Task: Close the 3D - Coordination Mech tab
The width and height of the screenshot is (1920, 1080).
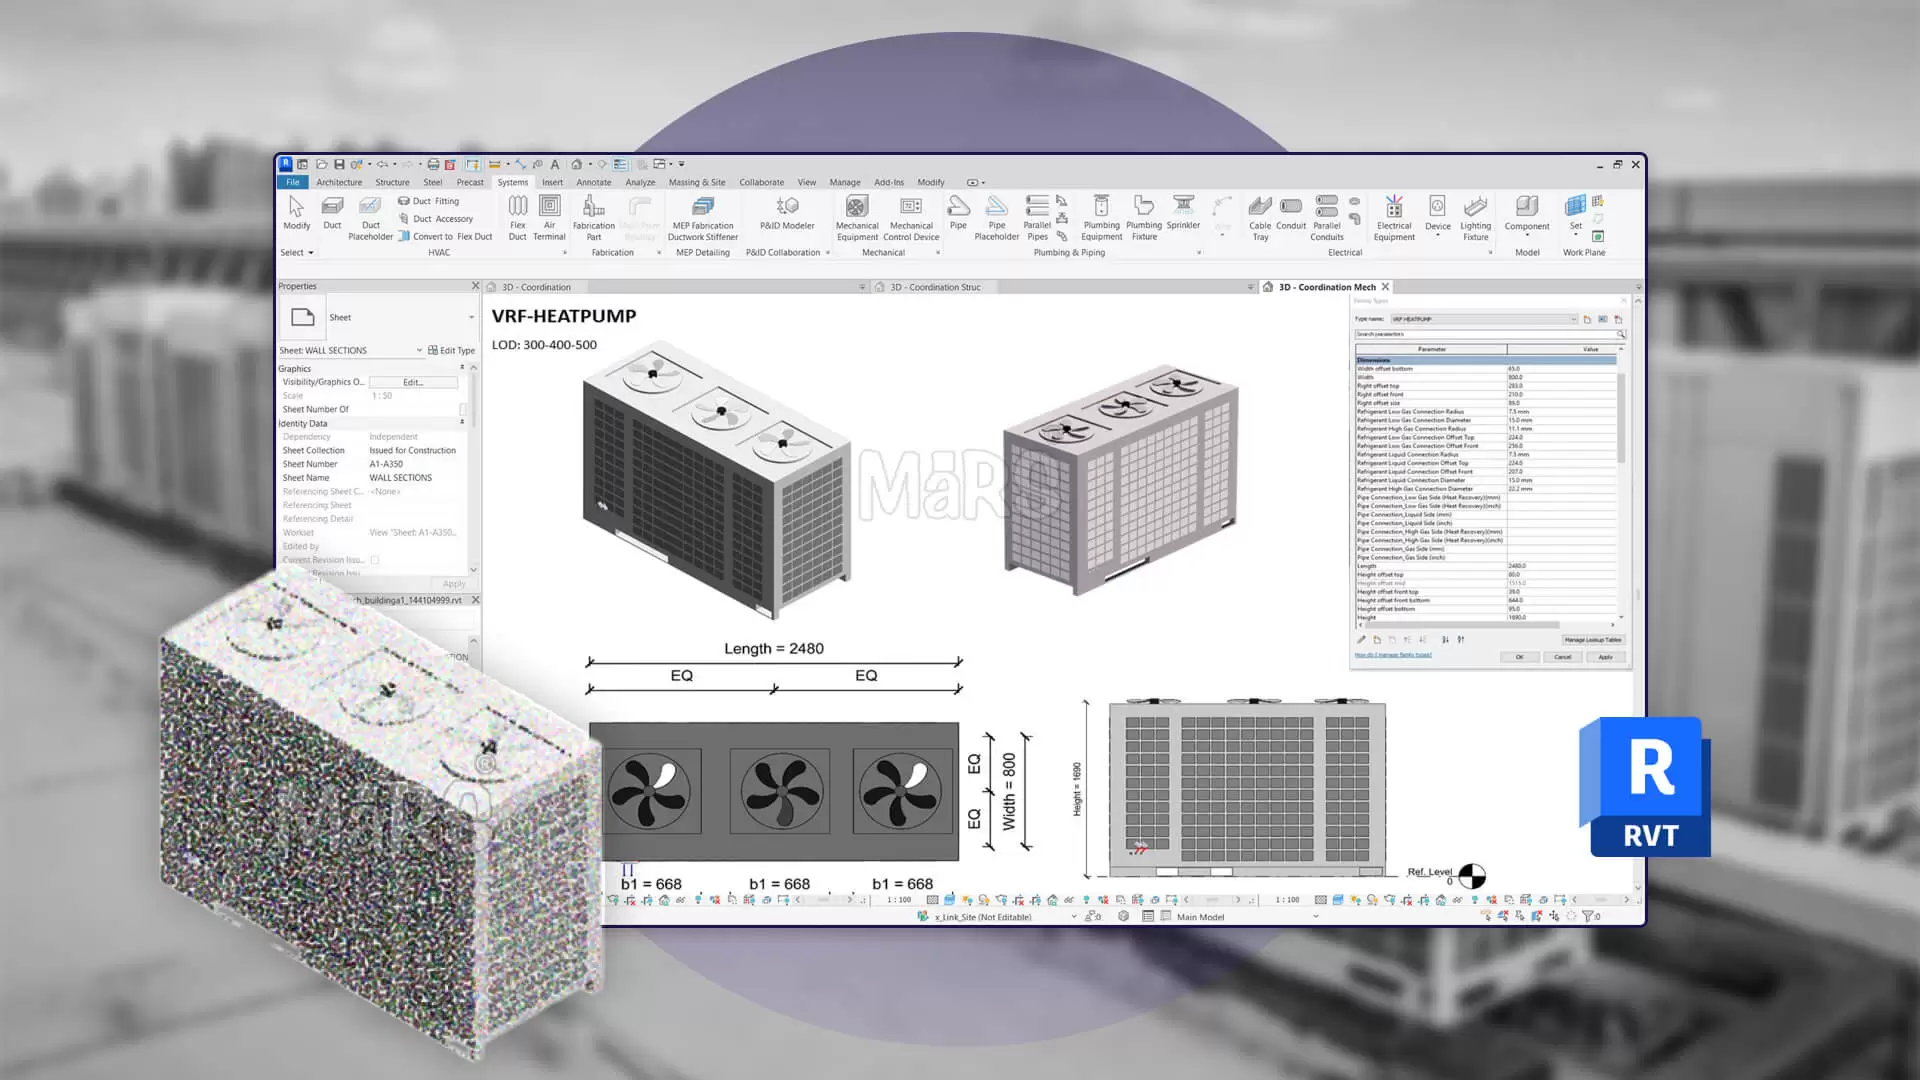Action: click(x=1385, y=287)
